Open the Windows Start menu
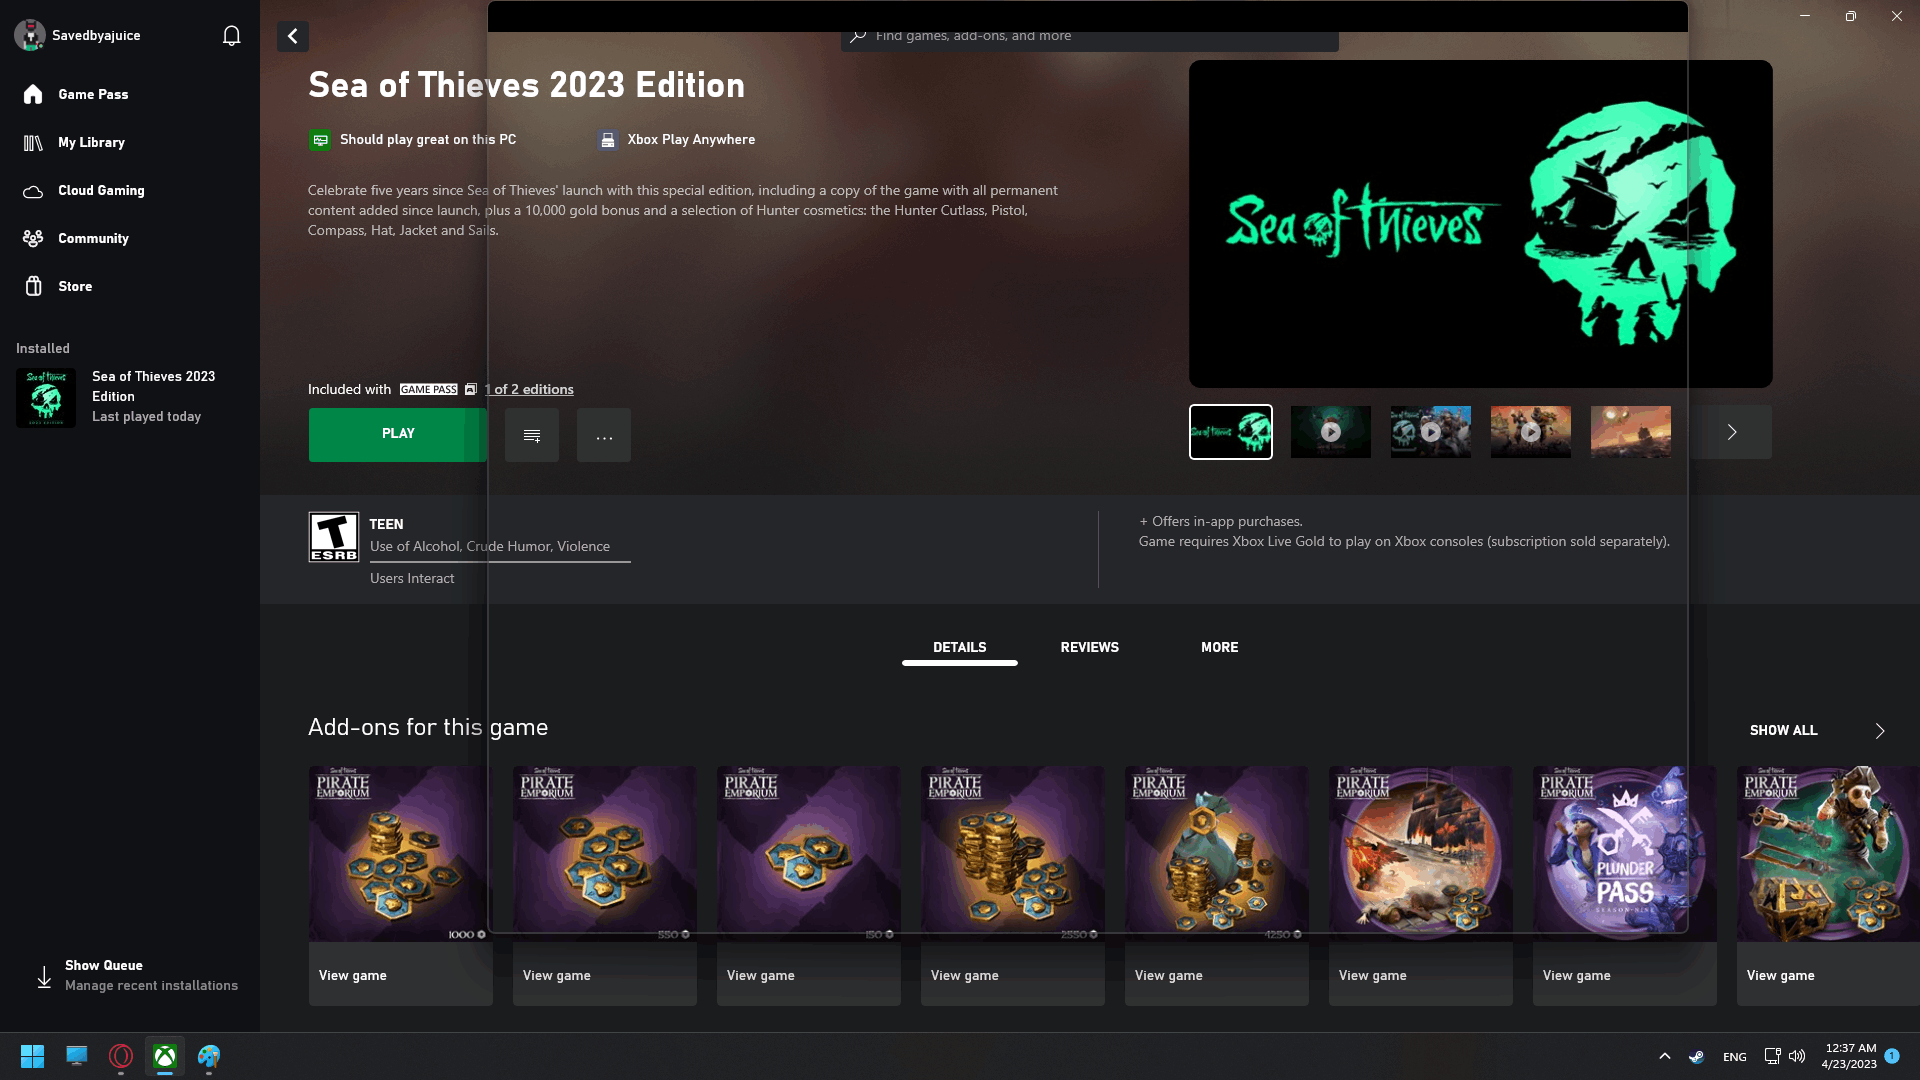The height and width of the screenshot is (1080, 1920). tap(33, 1056)
